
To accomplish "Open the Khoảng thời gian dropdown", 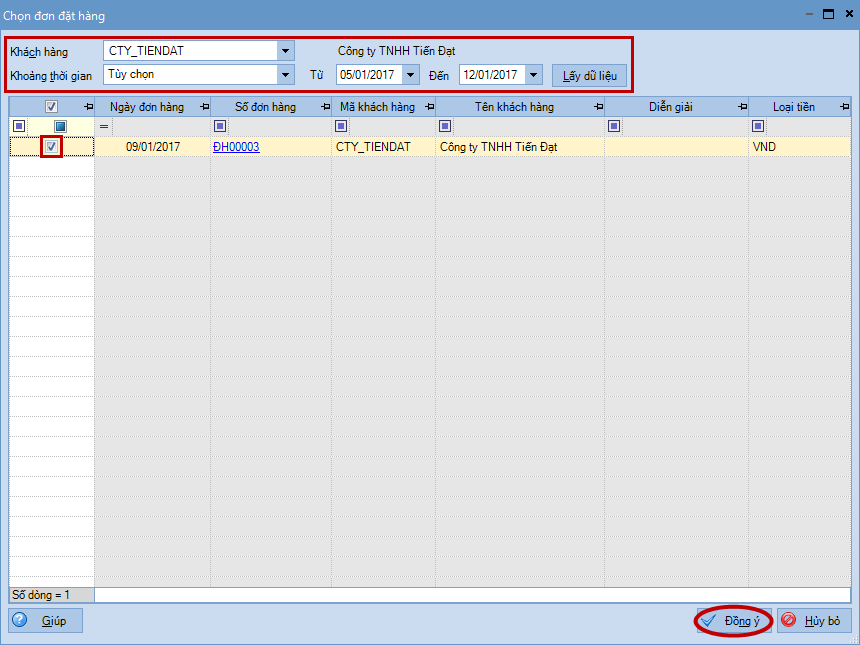I will (x=286, y=74).
